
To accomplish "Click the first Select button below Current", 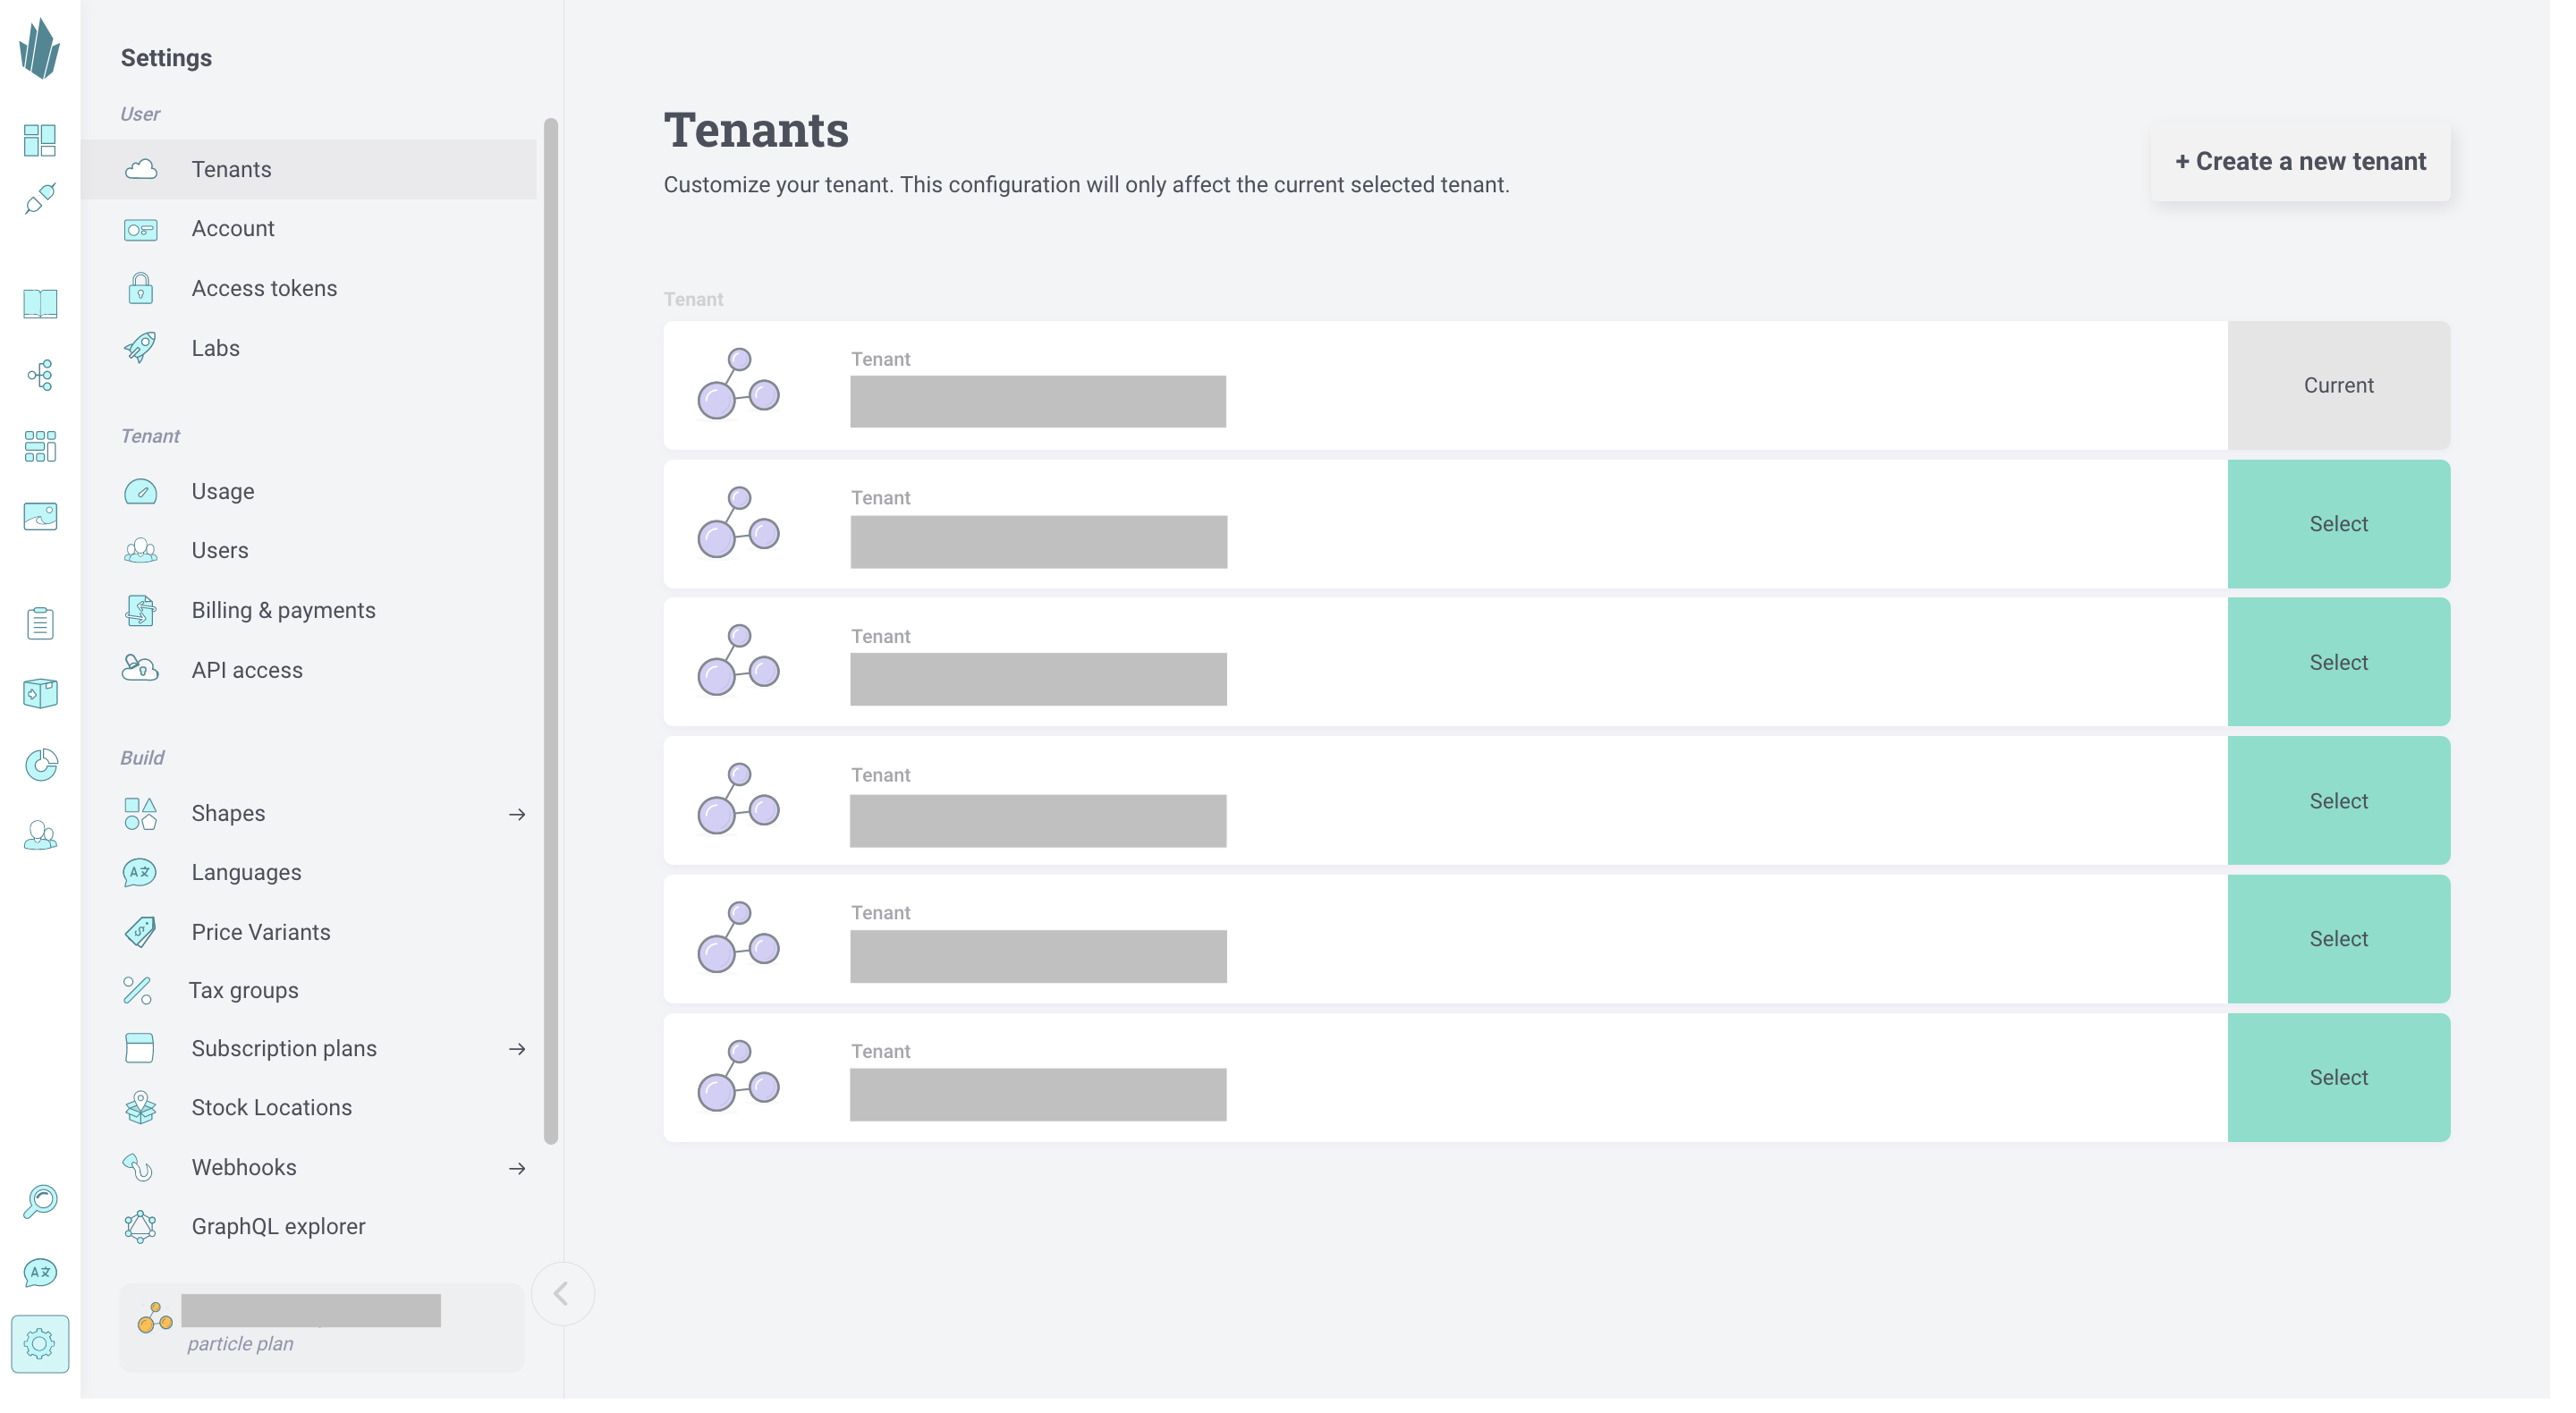I will [x=2338, y=524].
